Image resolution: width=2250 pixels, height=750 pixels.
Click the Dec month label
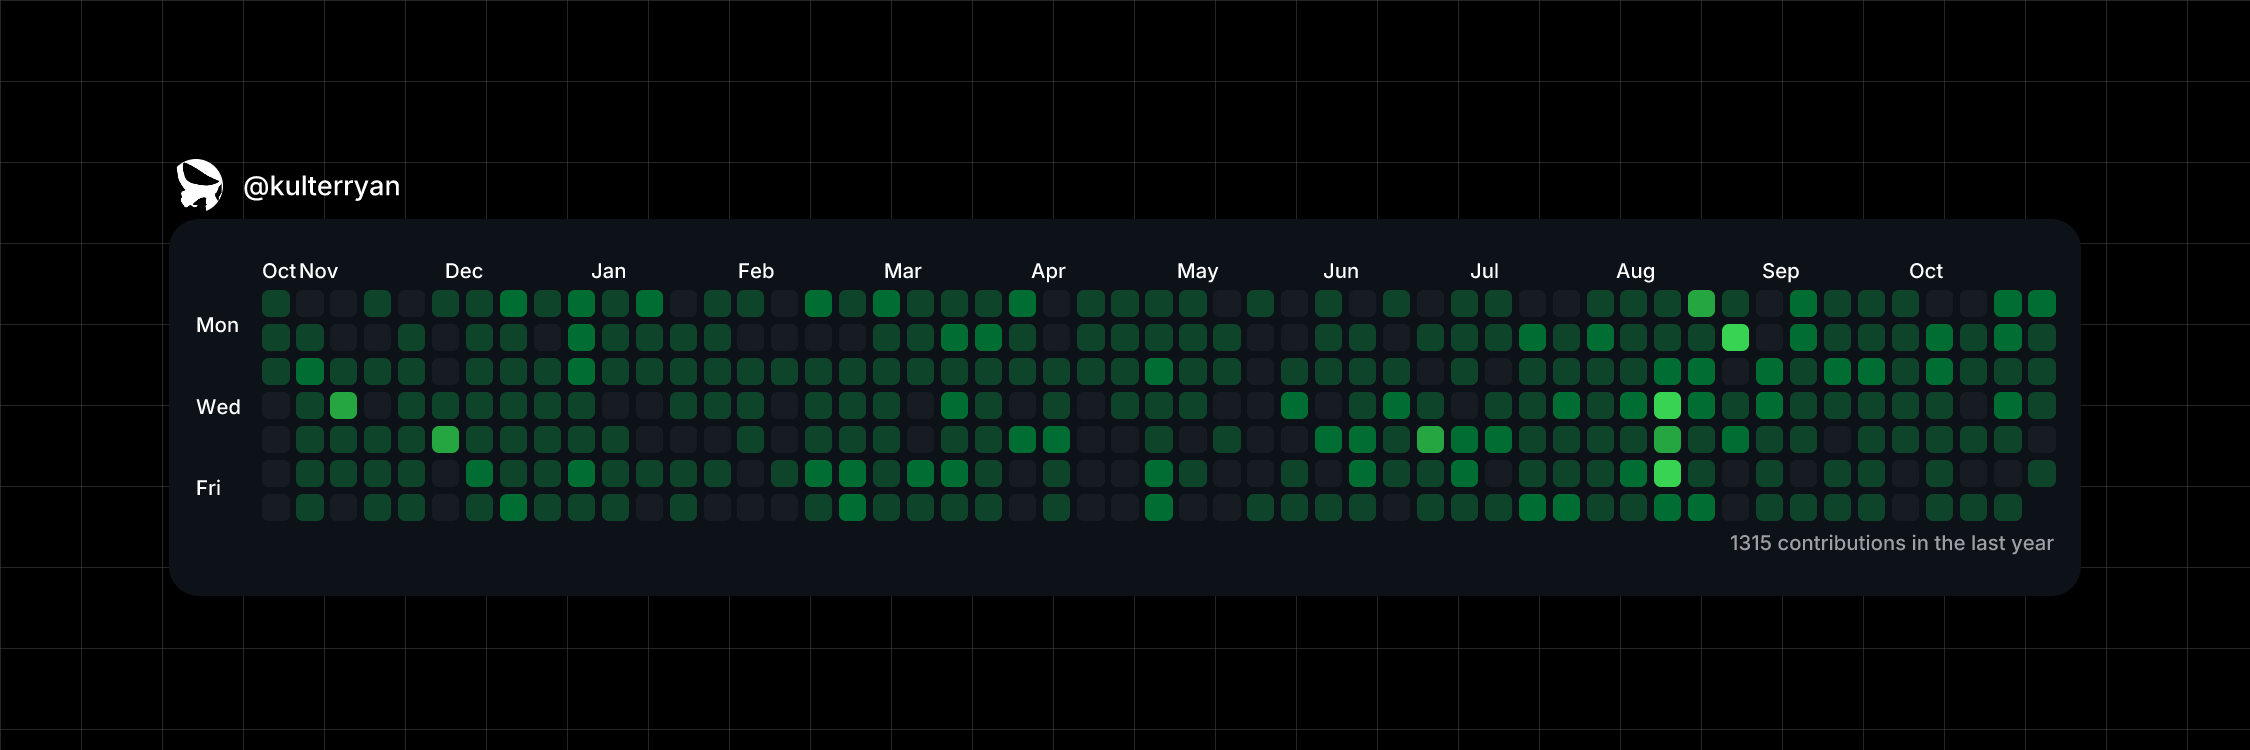(463, 271)
